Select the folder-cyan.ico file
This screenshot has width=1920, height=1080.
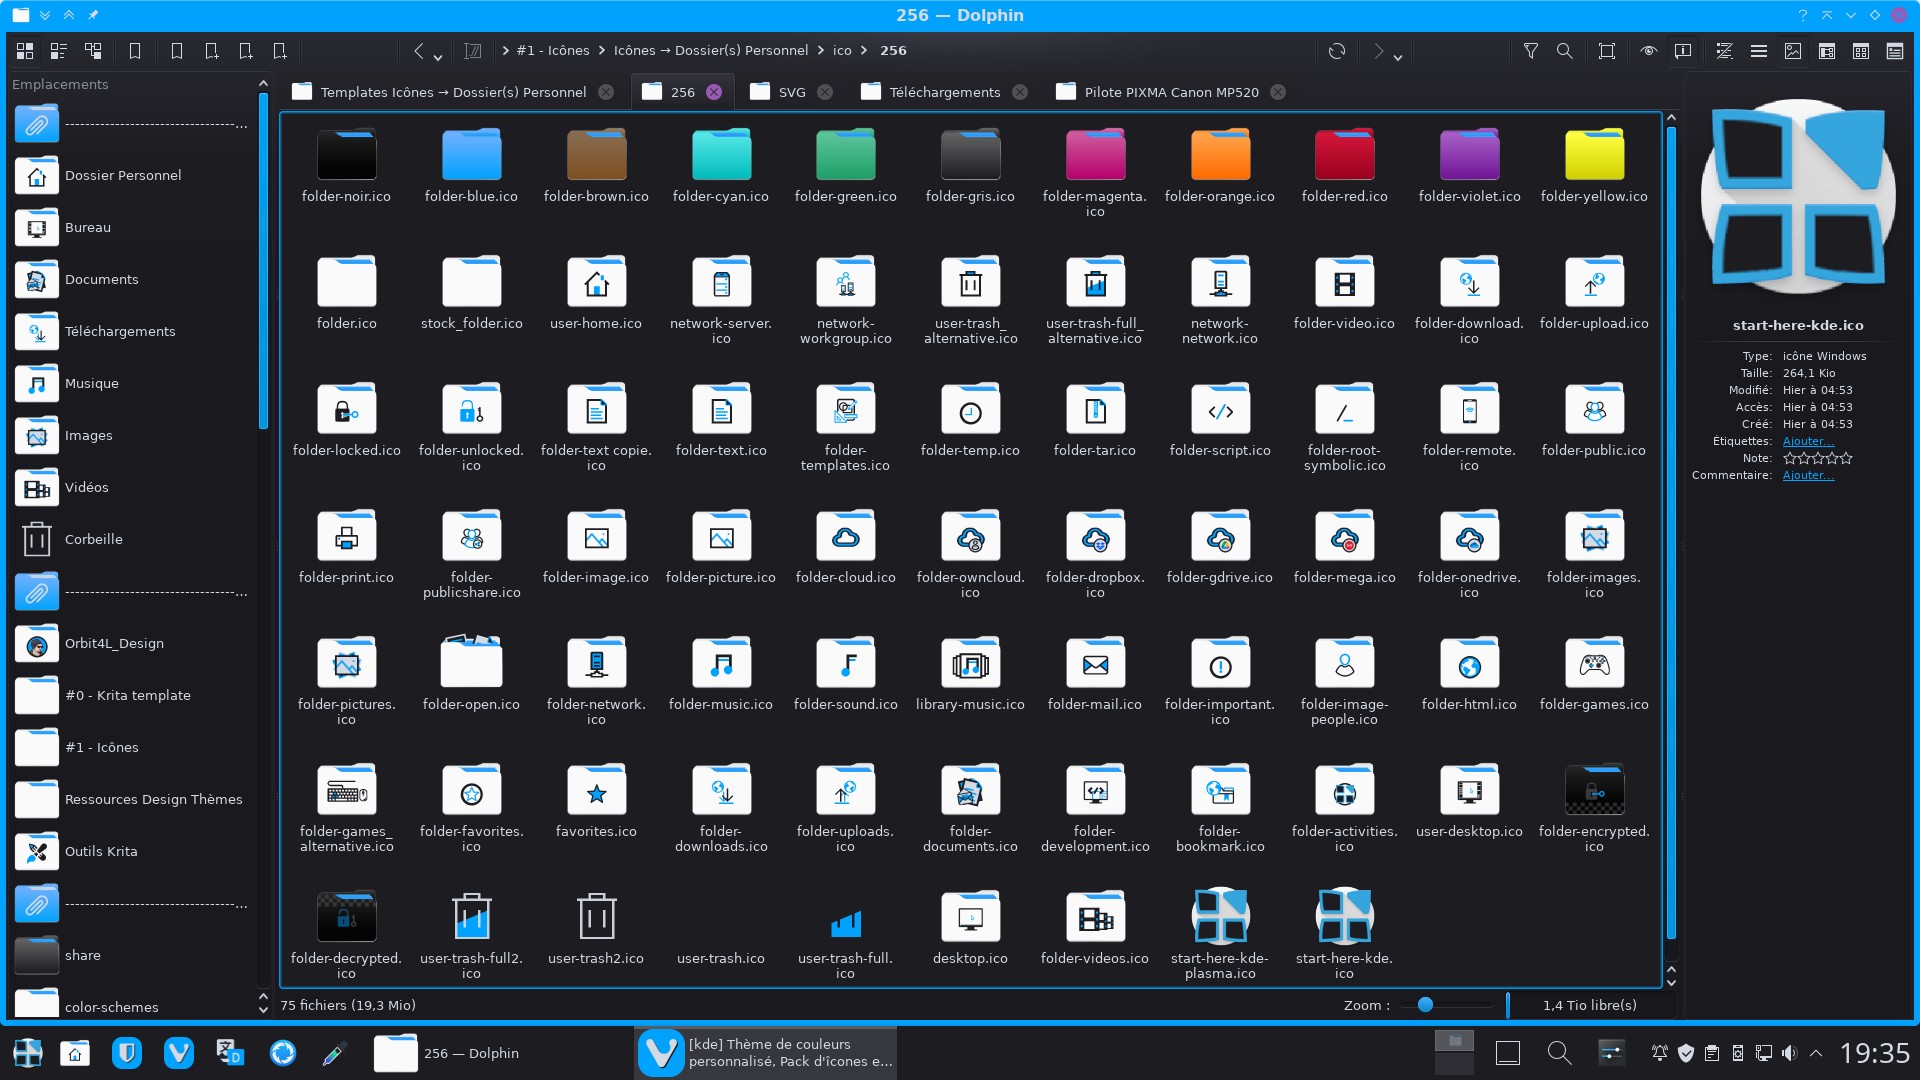tap(720, 166)
